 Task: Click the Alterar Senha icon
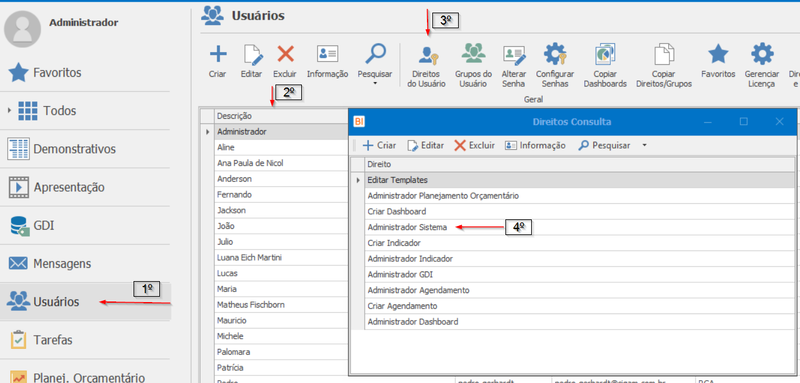[x=514, y=54]
